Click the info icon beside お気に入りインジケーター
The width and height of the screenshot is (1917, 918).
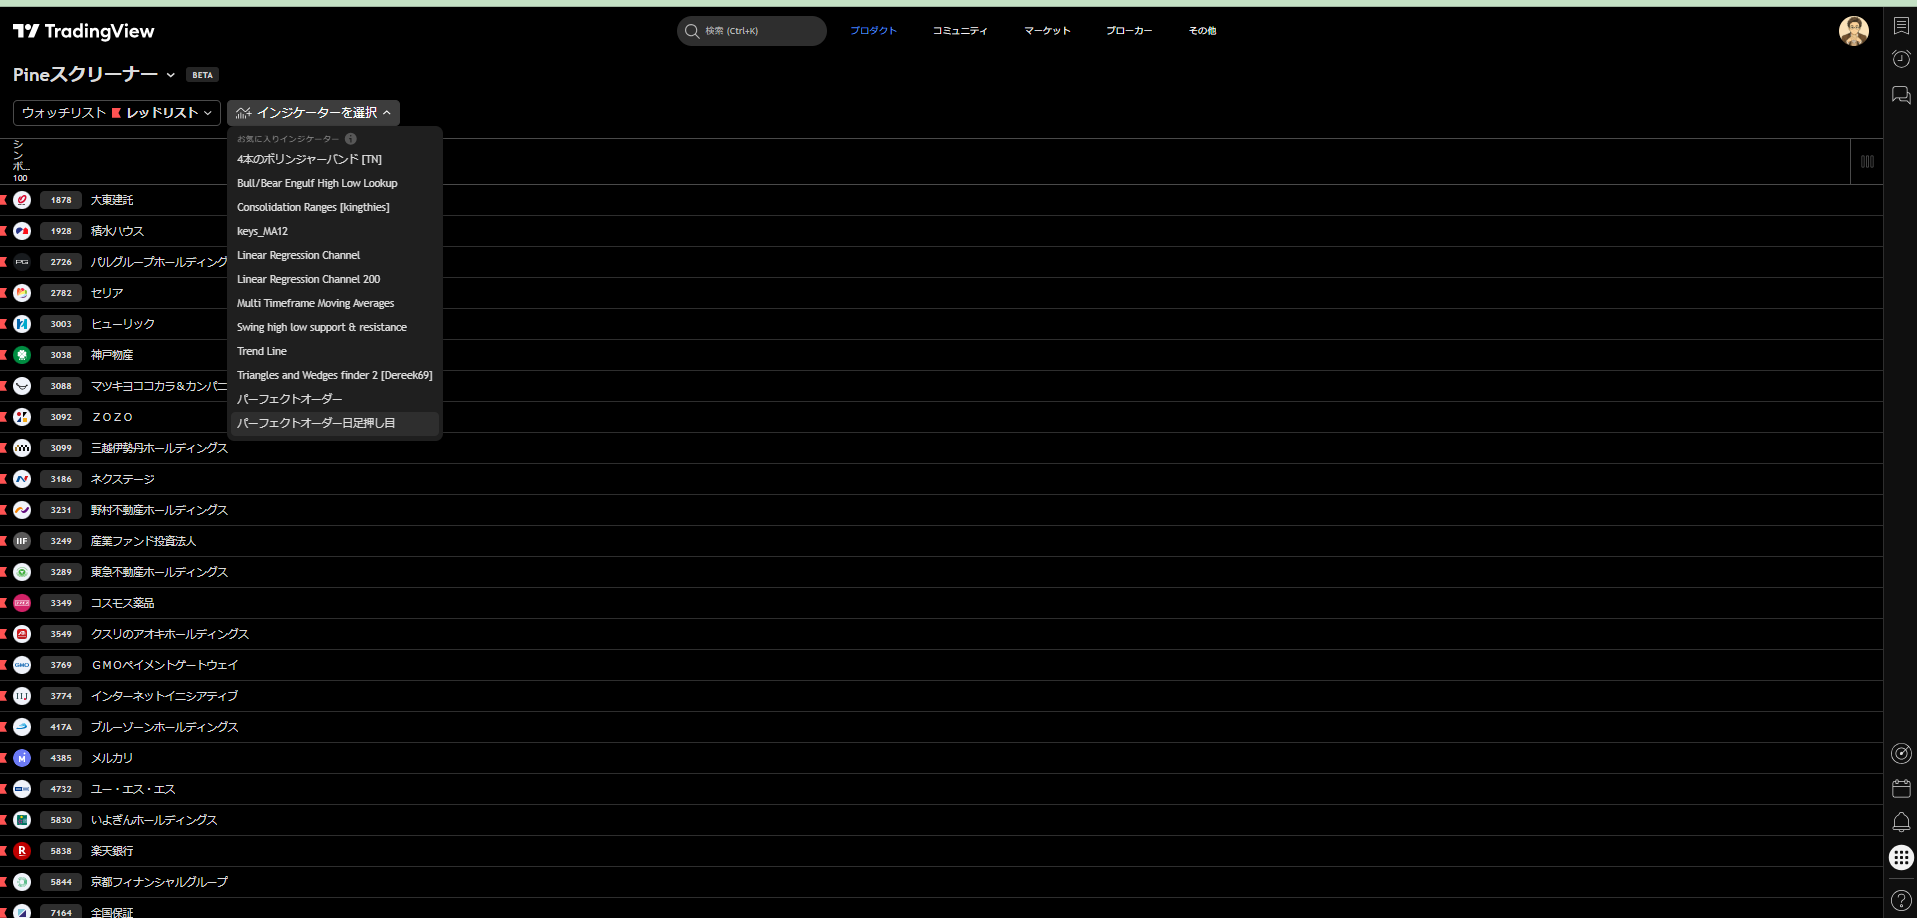pyautogui.click(x=351, y=139)
